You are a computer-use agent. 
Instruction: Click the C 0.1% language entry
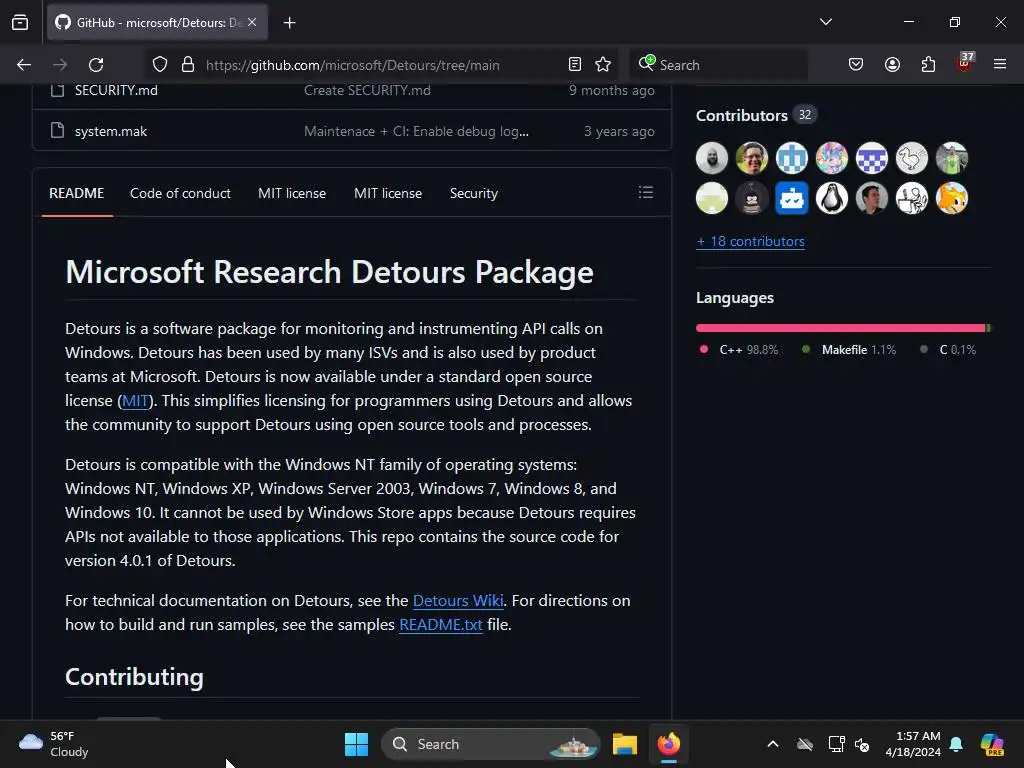pyautogui.click(x=948, y=349)
